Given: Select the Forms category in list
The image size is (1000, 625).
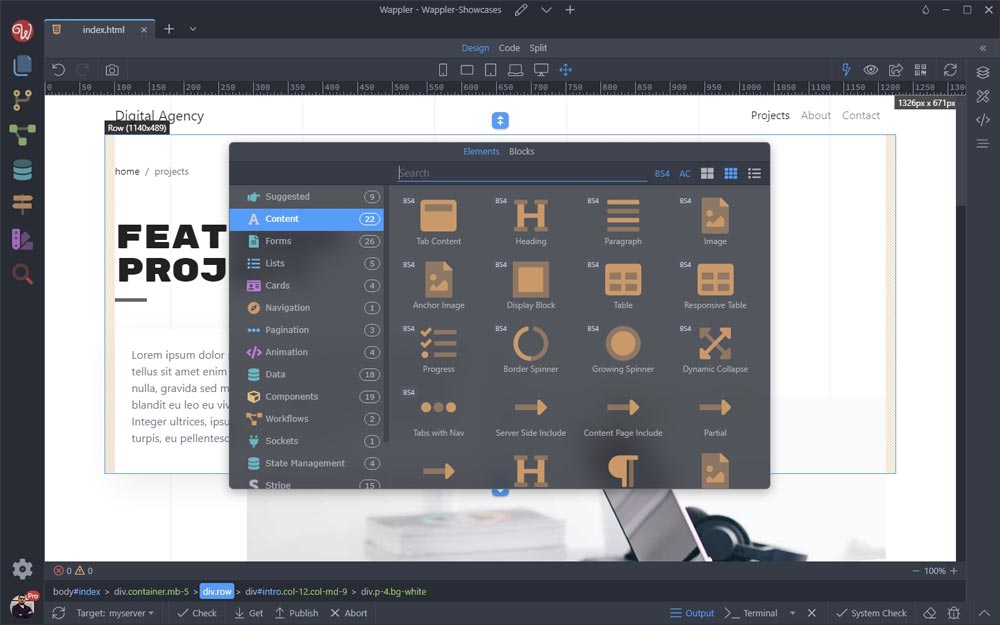Looking at the screenshot, I should 278,241.
